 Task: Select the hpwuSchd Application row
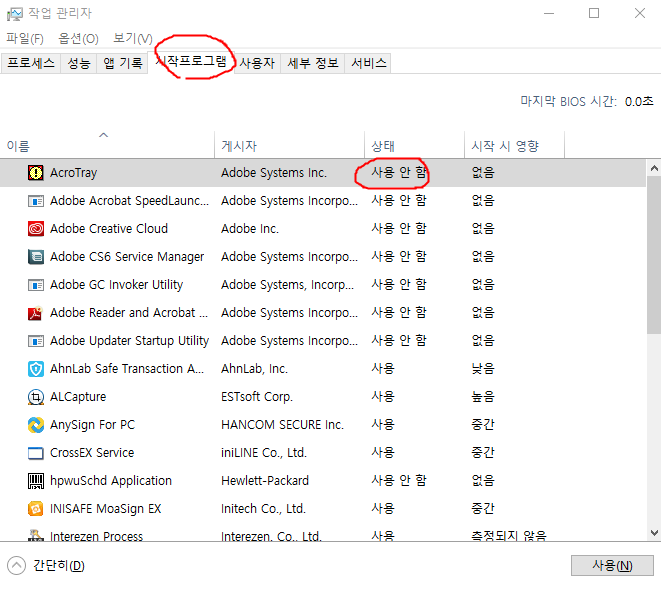click(x=322, y=481)
